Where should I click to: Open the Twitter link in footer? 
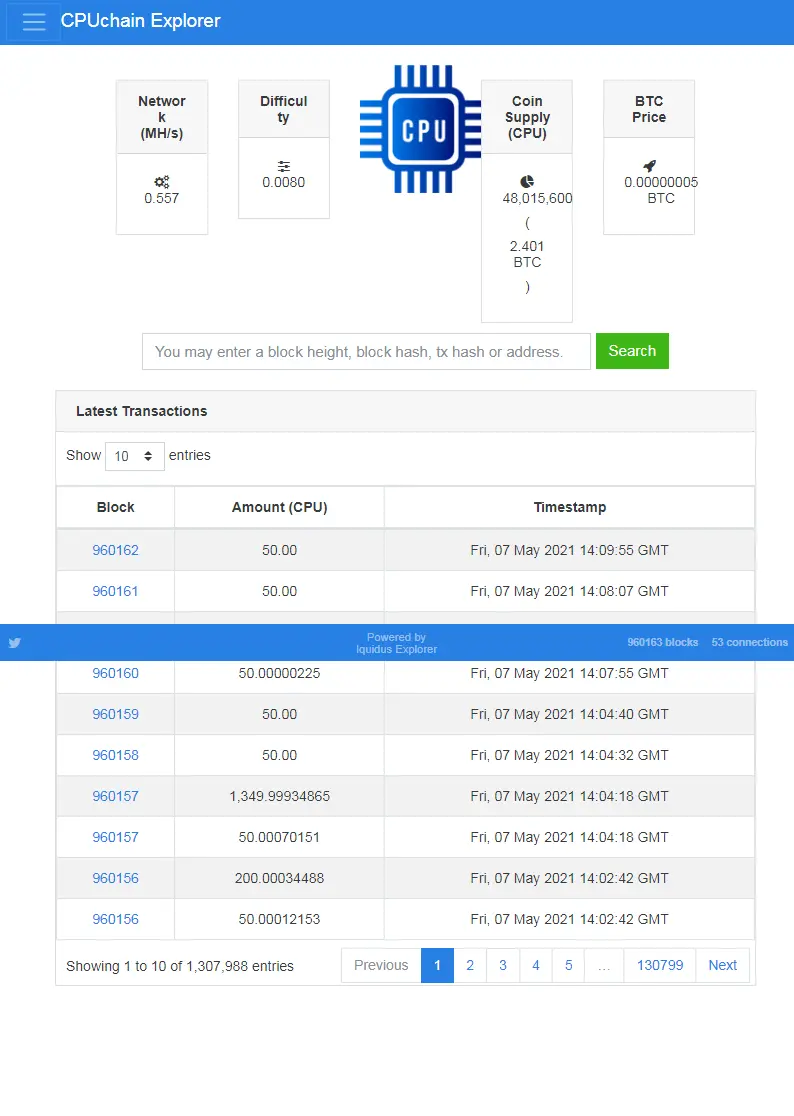(x=14, y=643)
